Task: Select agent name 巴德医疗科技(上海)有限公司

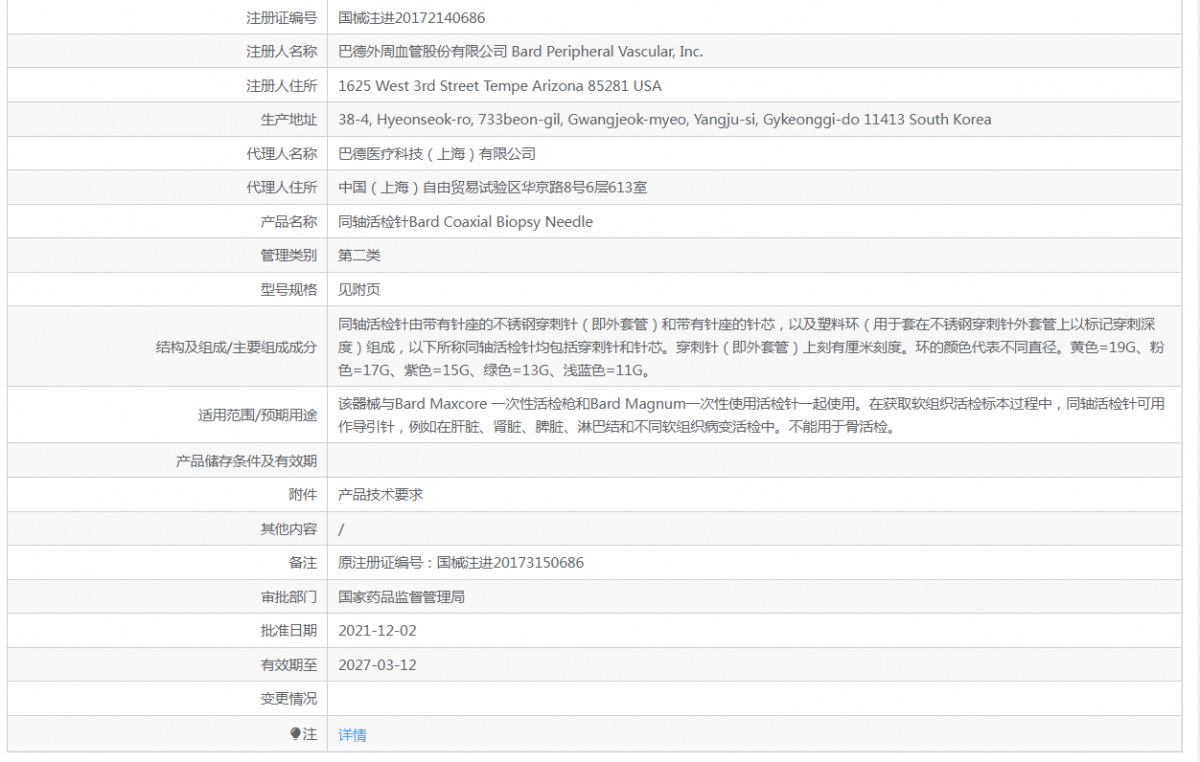Action: [x=437, y=154]
